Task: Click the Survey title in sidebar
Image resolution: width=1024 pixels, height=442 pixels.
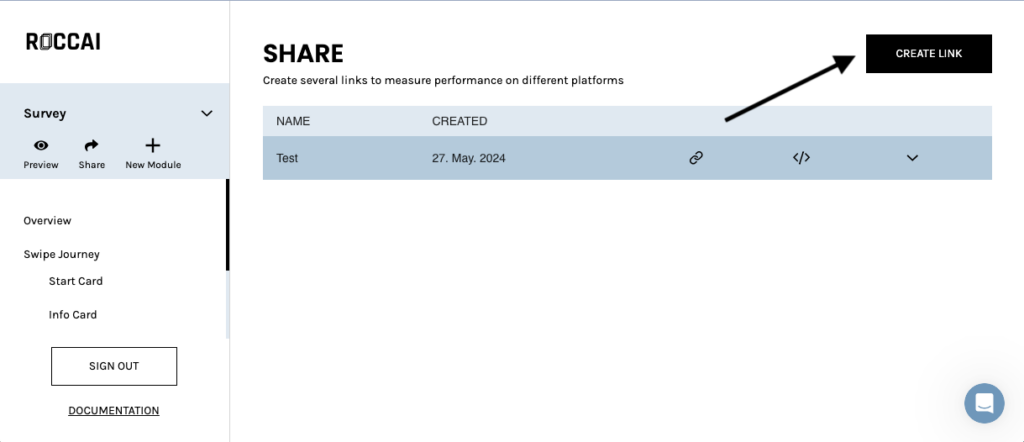Action: (45, 114)
